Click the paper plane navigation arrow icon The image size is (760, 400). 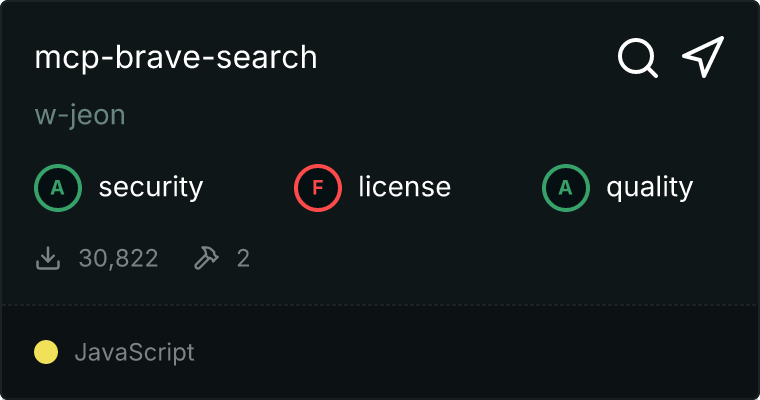pos(702,58)
